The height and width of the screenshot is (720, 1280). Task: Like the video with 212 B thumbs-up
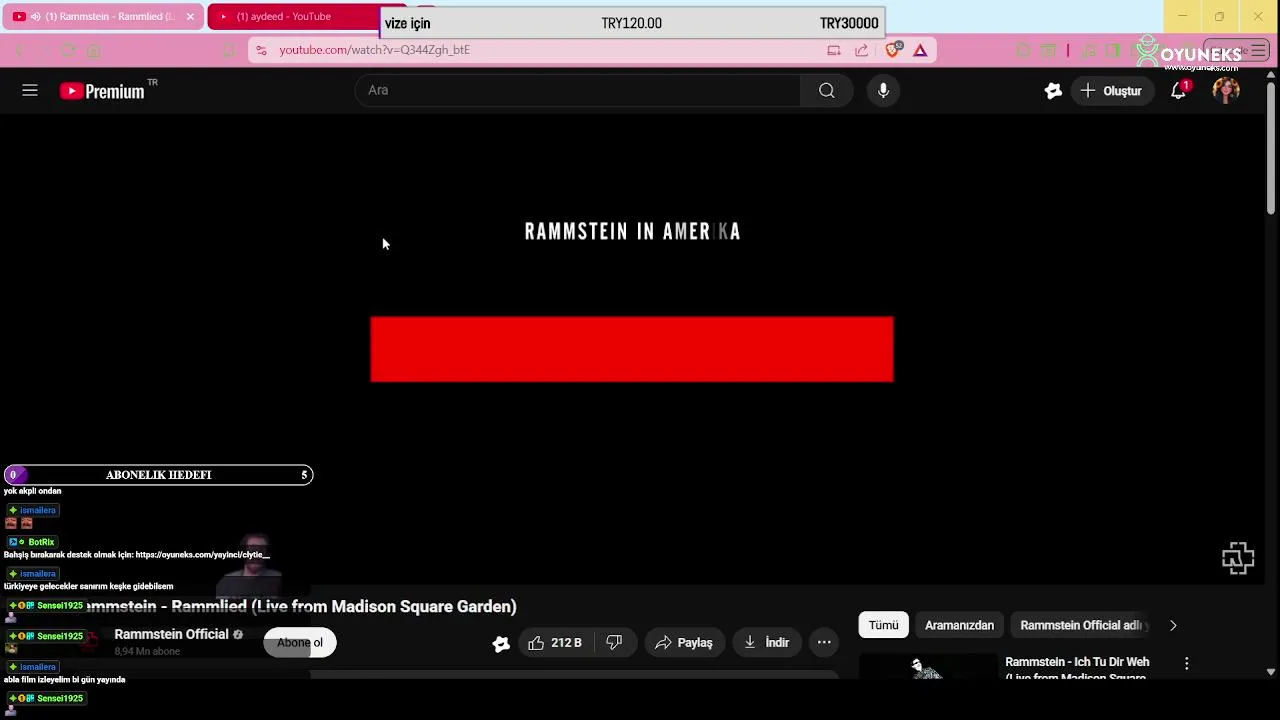[556, 643]
